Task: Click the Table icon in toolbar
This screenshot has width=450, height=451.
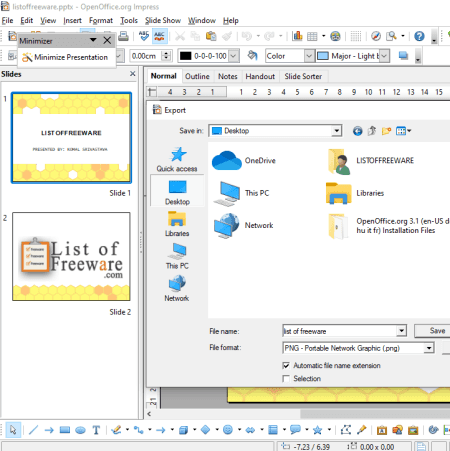Action: [312, 36]
